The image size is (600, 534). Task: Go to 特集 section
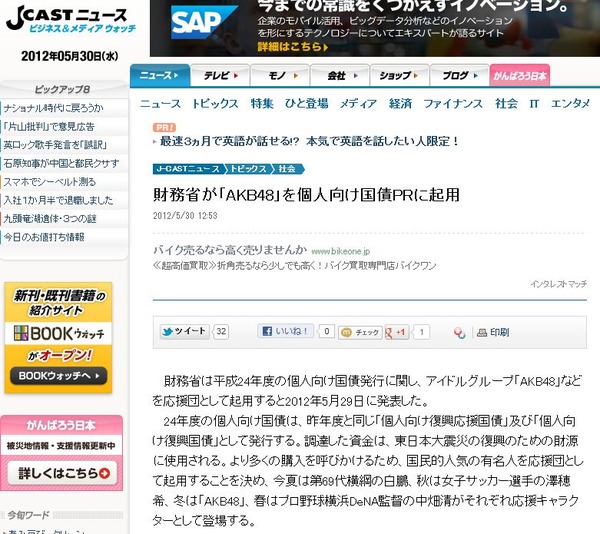(262, 104)
